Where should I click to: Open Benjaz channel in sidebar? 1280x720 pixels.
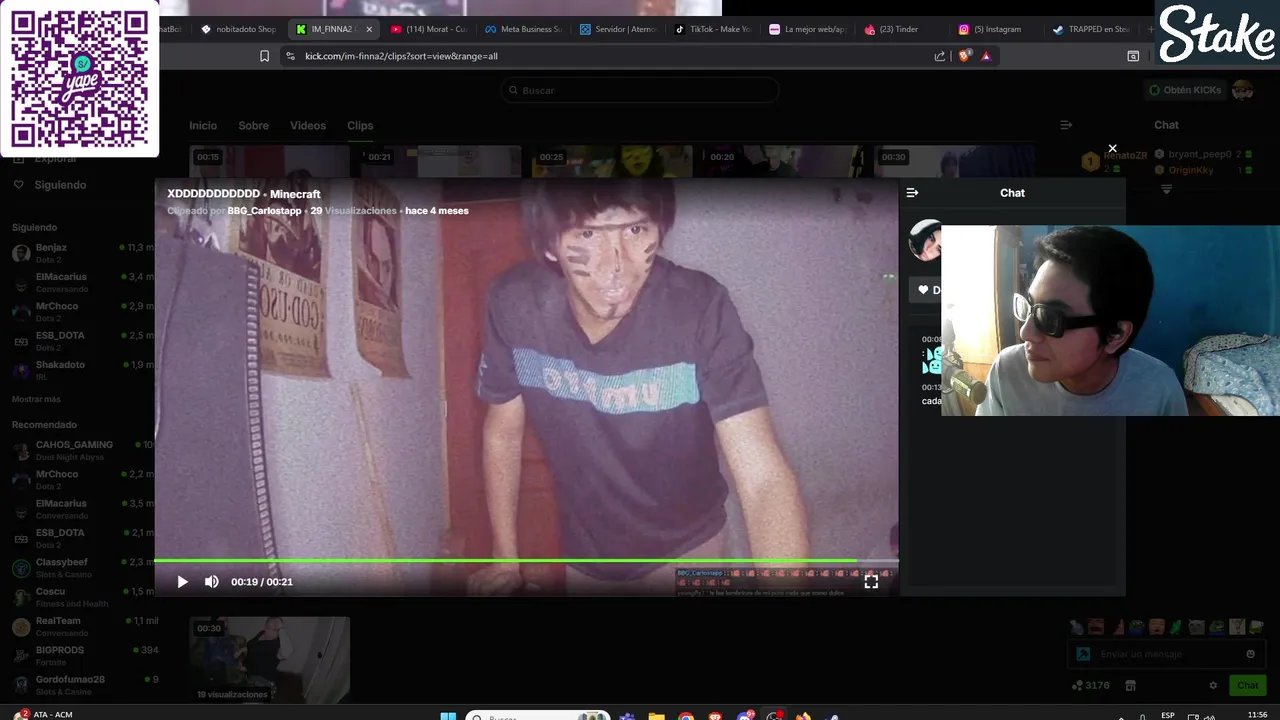[x=80, y=253]
